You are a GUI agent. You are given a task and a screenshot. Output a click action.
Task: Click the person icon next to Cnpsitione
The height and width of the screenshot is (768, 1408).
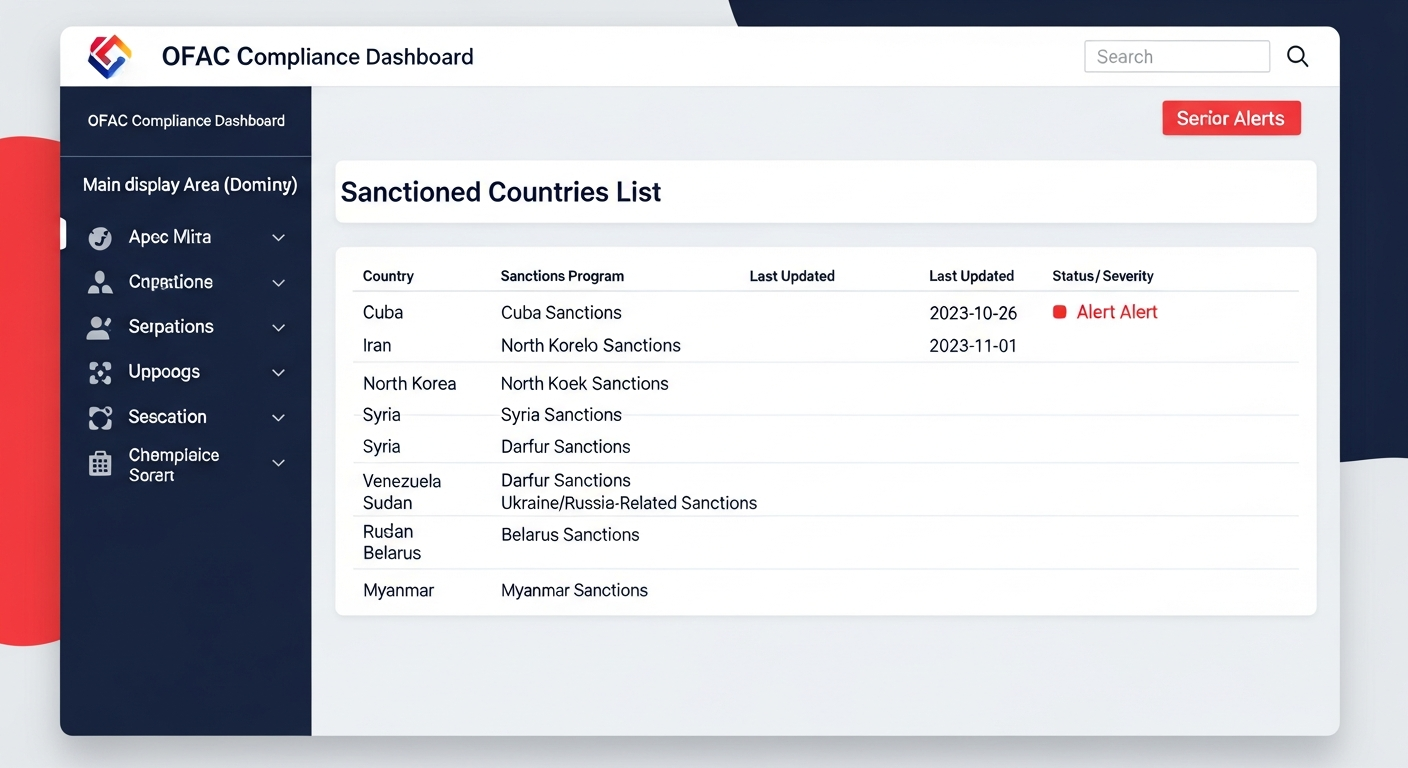tap(99, 282)
